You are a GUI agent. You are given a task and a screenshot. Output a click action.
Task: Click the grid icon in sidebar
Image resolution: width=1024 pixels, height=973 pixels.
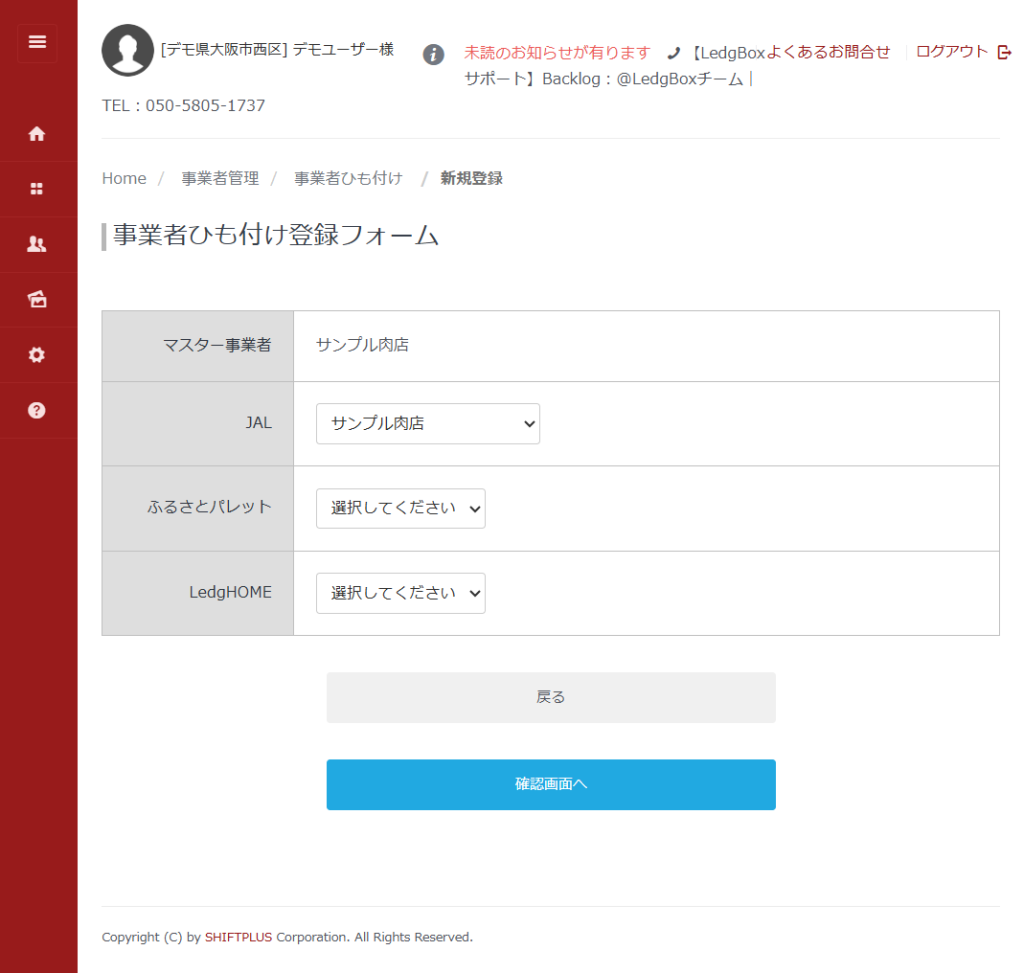coord(37,189)
